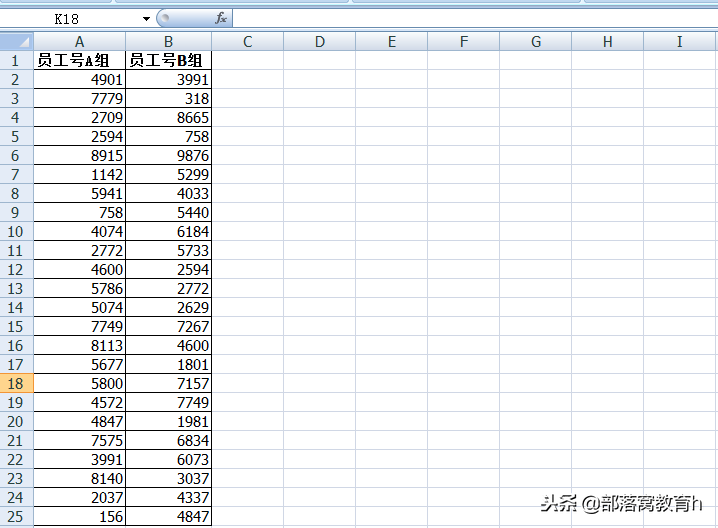Click cell containing 4901
Image resolution: width=718 pixels, height=528 pixels.
(80, 80)
